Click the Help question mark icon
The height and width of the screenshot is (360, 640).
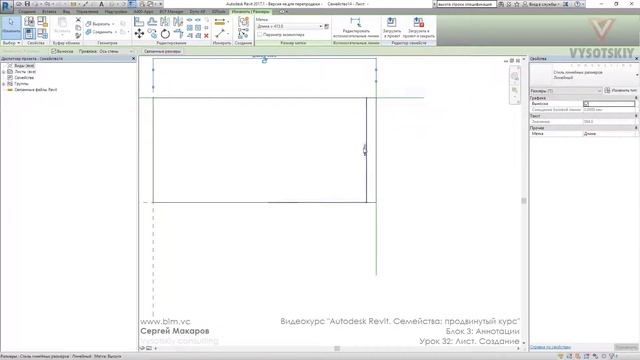click(577, 4)
